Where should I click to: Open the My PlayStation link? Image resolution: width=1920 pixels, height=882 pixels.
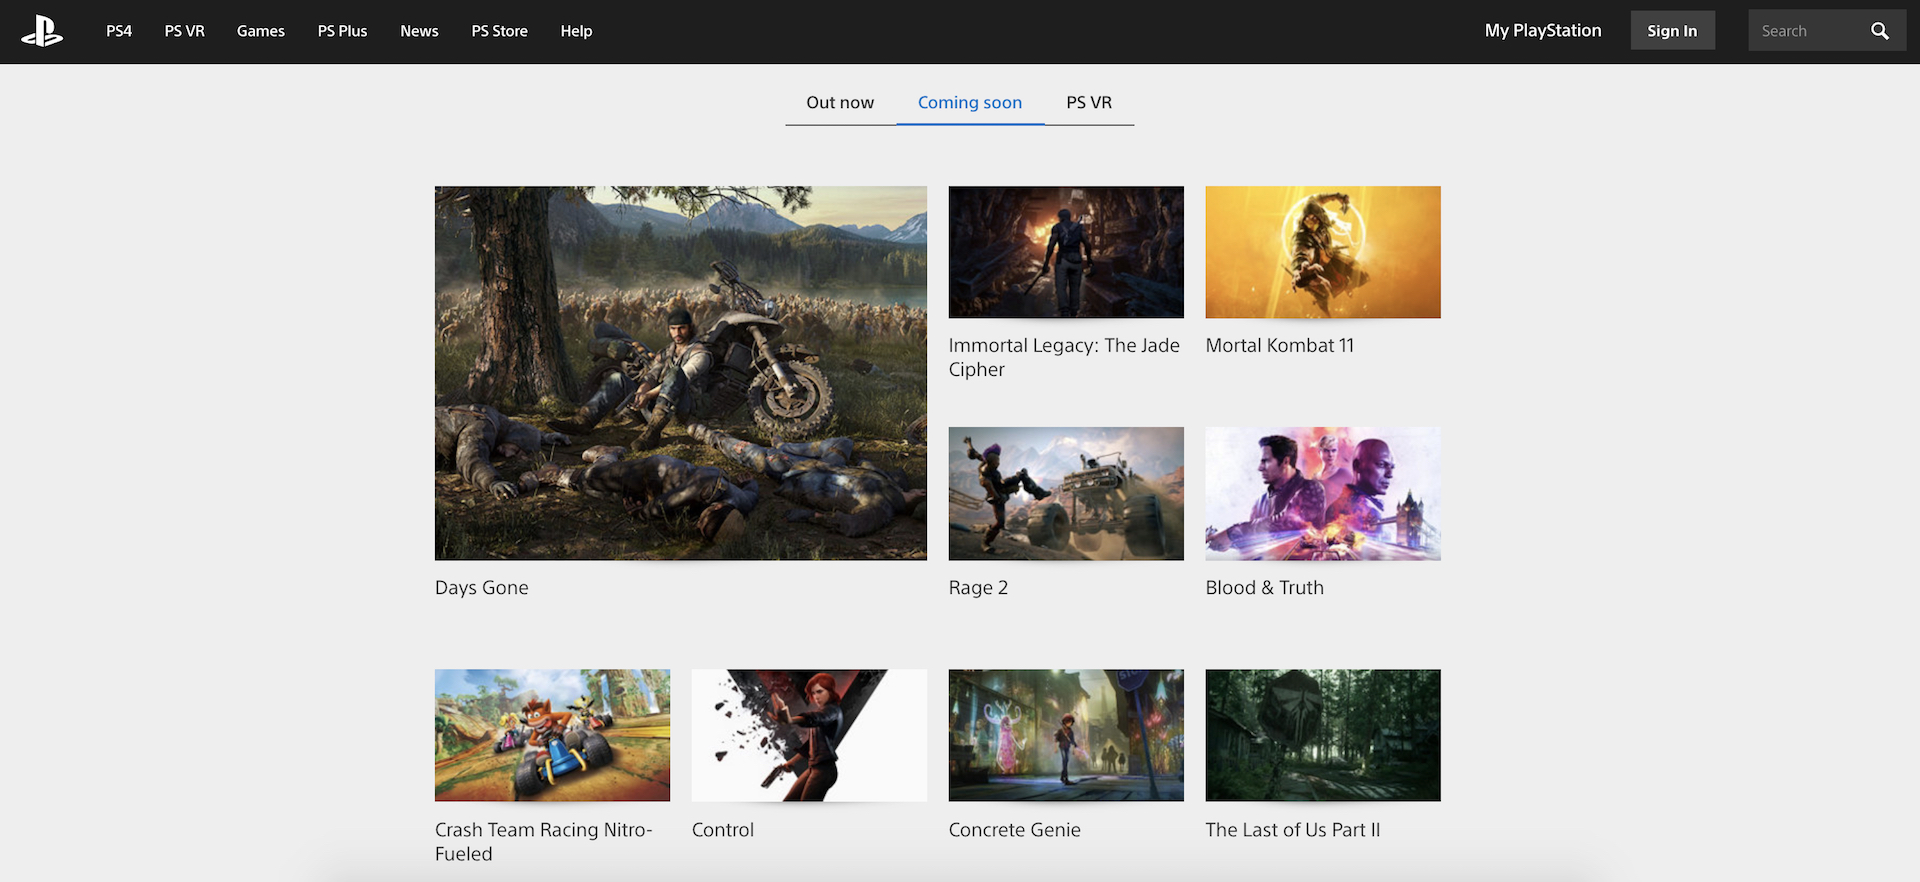[1542, 31]
